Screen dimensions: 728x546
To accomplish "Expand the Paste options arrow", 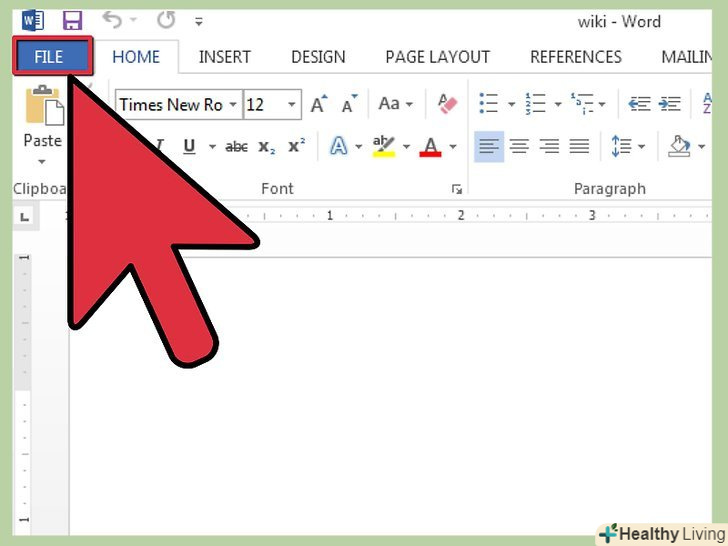I will point(42,162).
